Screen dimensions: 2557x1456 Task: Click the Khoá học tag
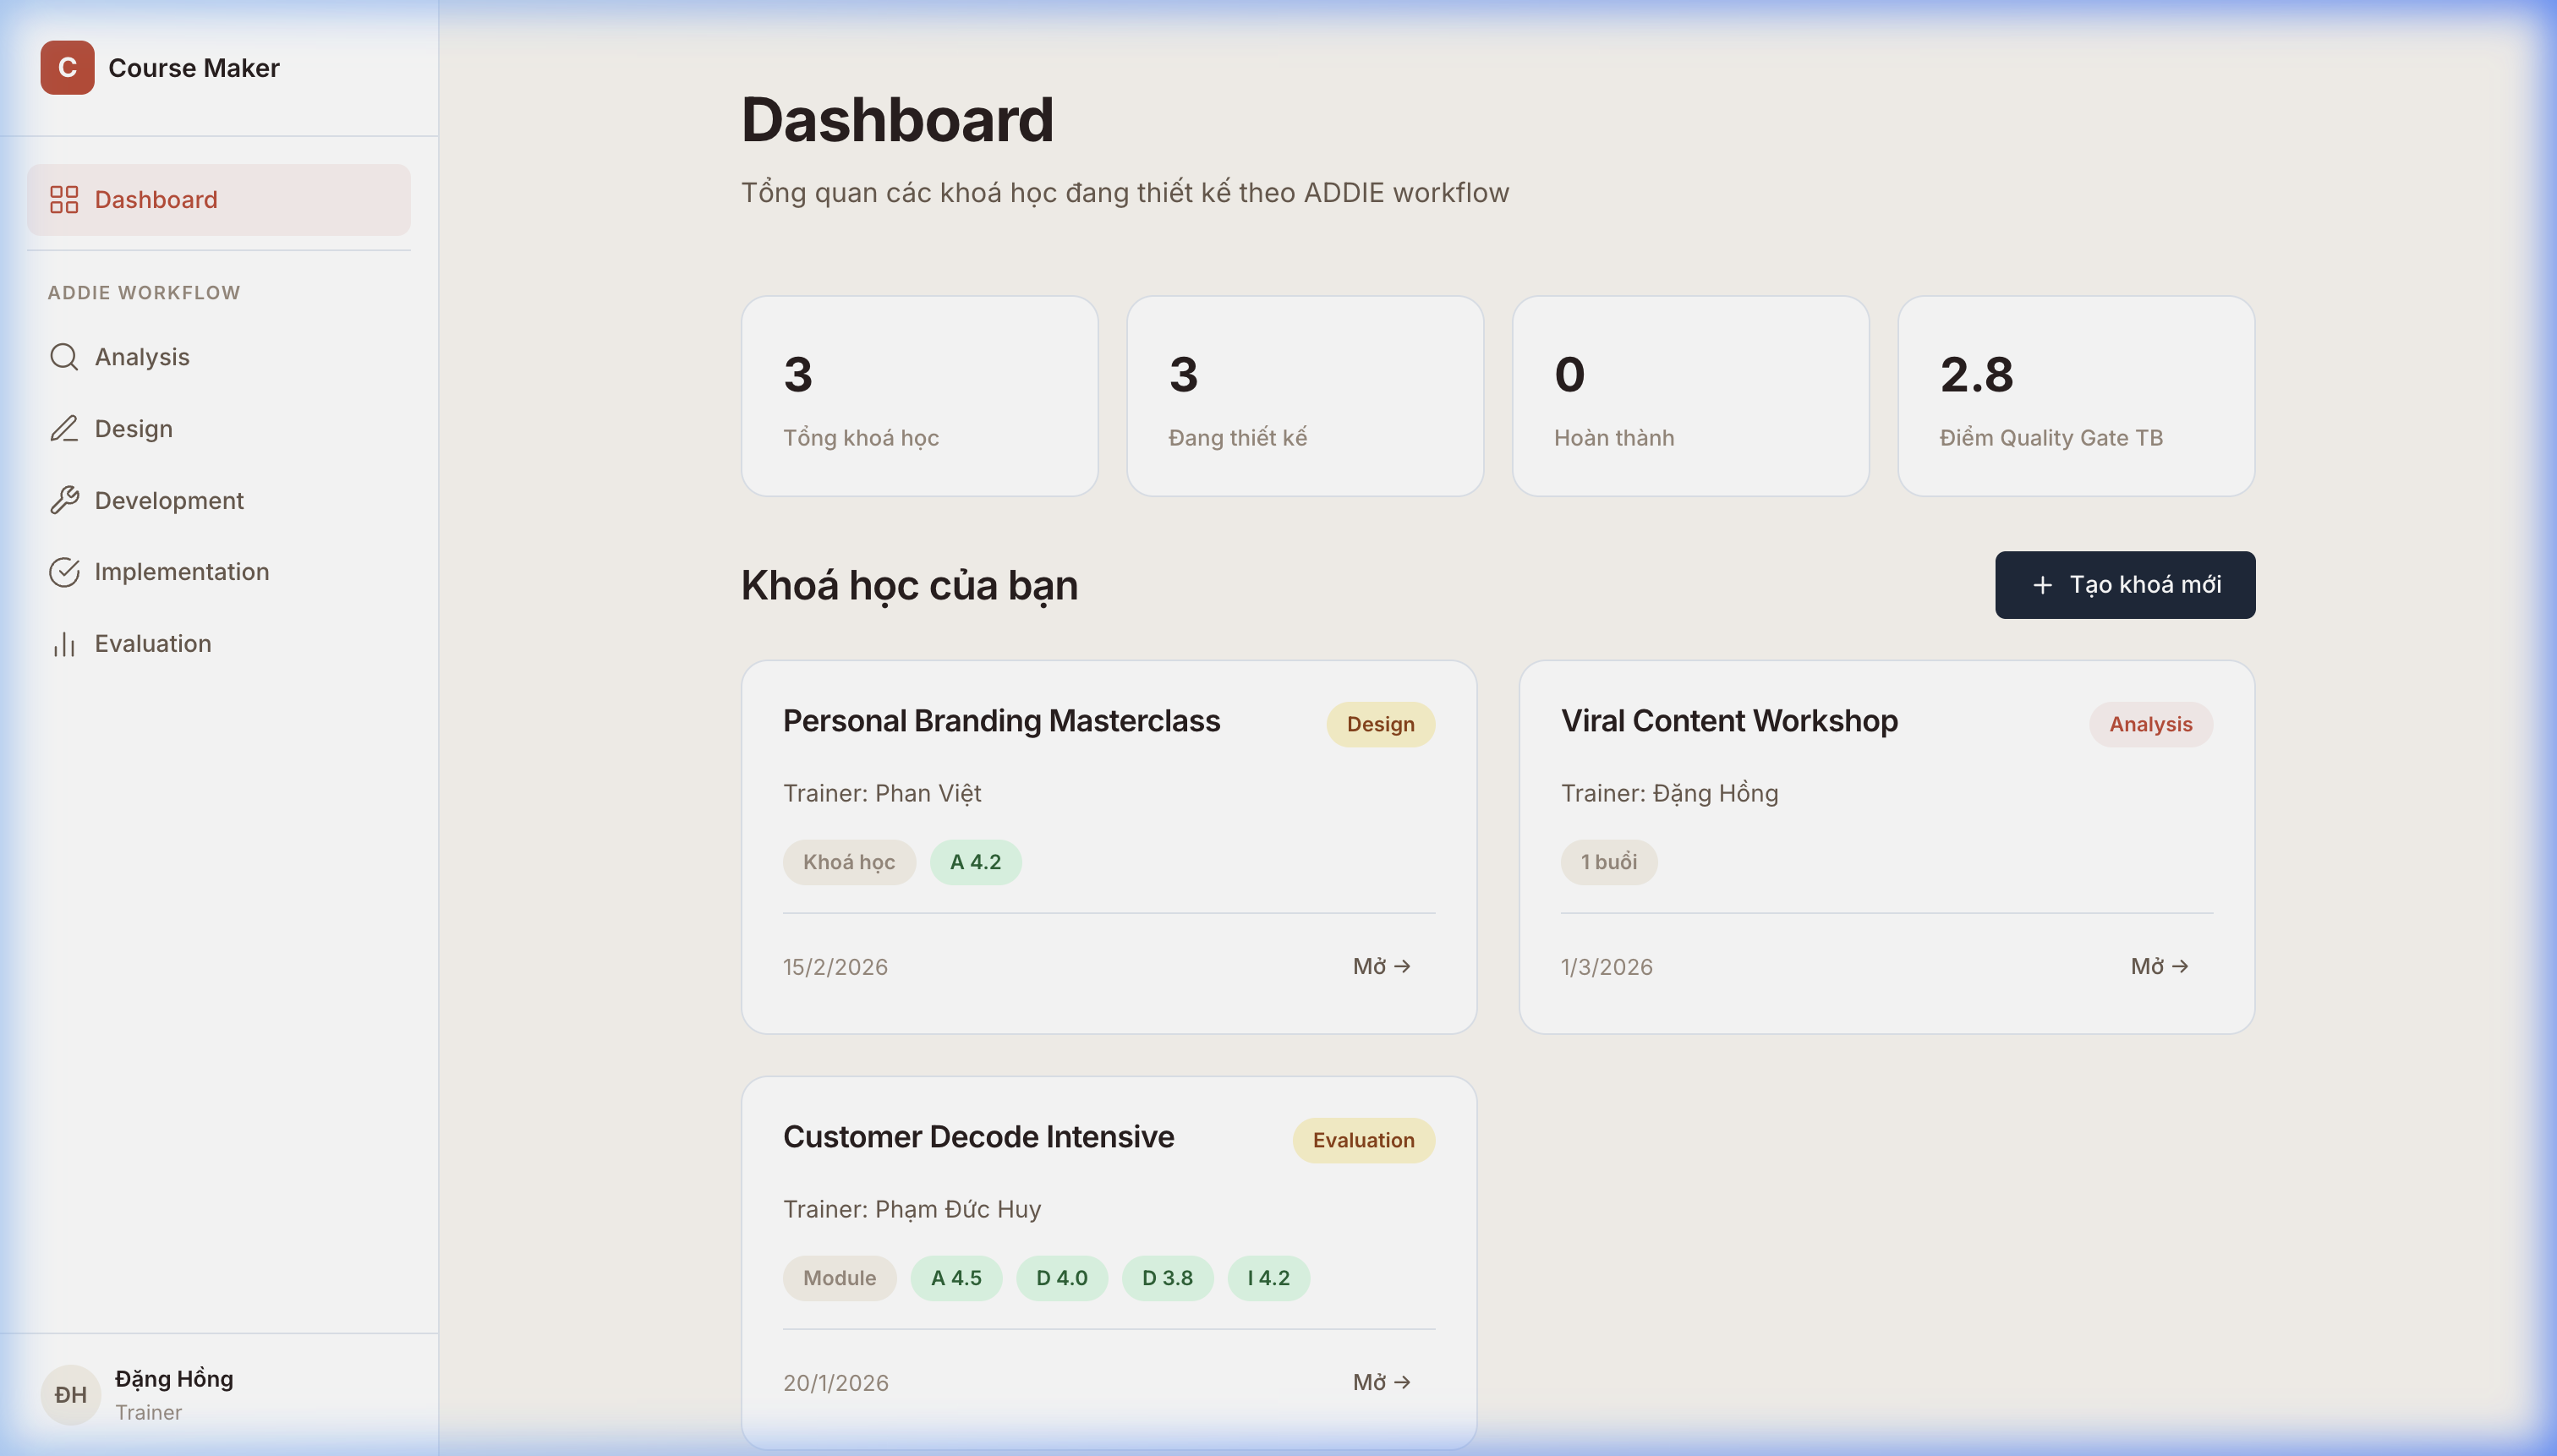[849, 862]
